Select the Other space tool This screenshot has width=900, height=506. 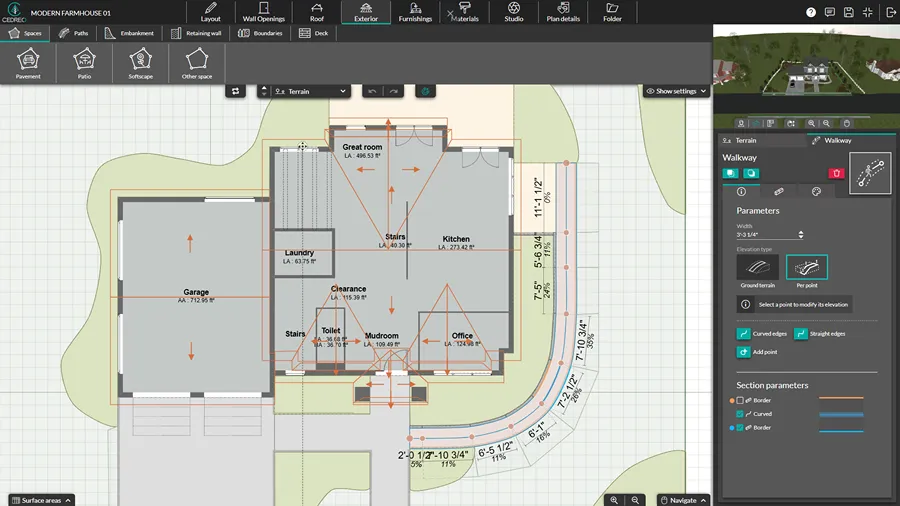[197, 64]
